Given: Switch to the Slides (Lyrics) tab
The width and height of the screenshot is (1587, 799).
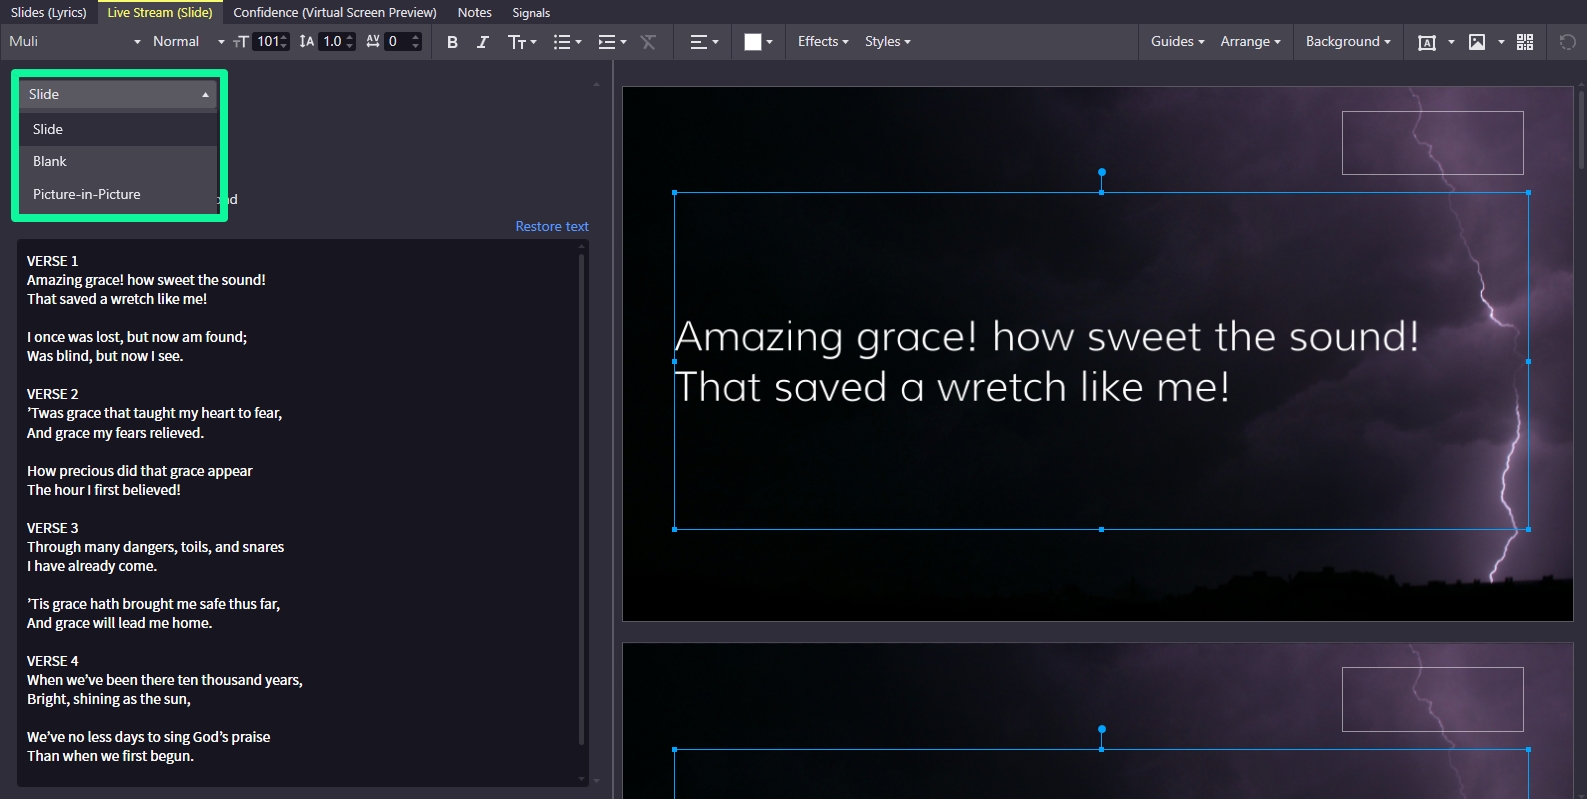Looking at the screenshot, I should pyautogui.click(x=49, y=13).
